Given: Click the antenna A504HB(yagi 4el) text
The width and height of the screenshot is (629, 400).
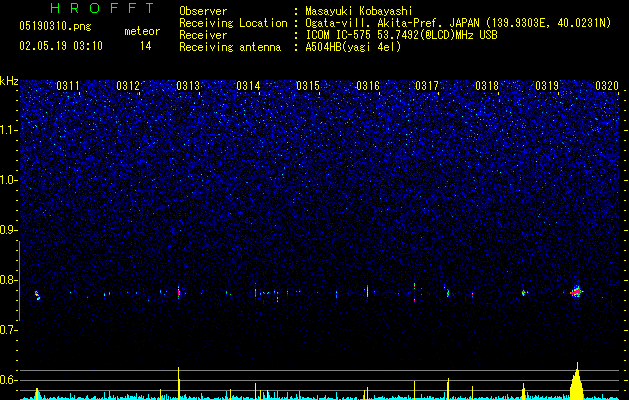Looking at the screenshot, I should (353, 47).
